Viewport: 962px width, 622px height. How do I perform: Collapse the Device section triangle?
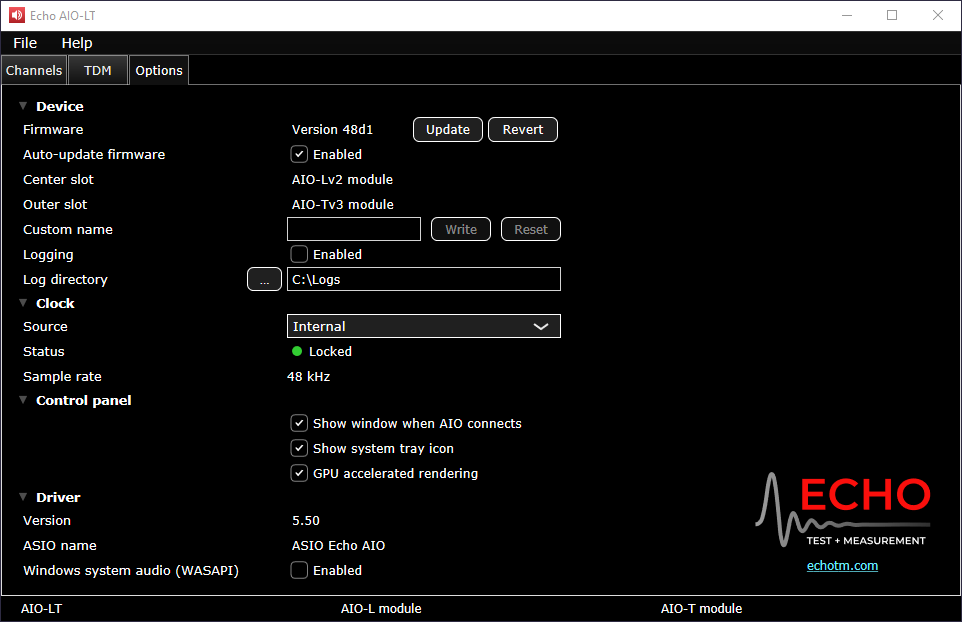pos(23,106)
